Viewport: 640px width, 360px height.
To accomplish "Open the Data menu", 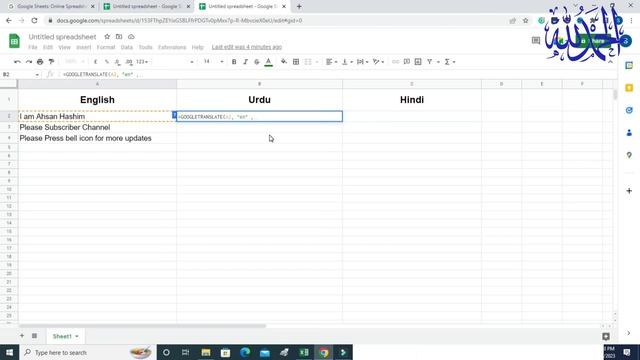I will tap(127, 47).
